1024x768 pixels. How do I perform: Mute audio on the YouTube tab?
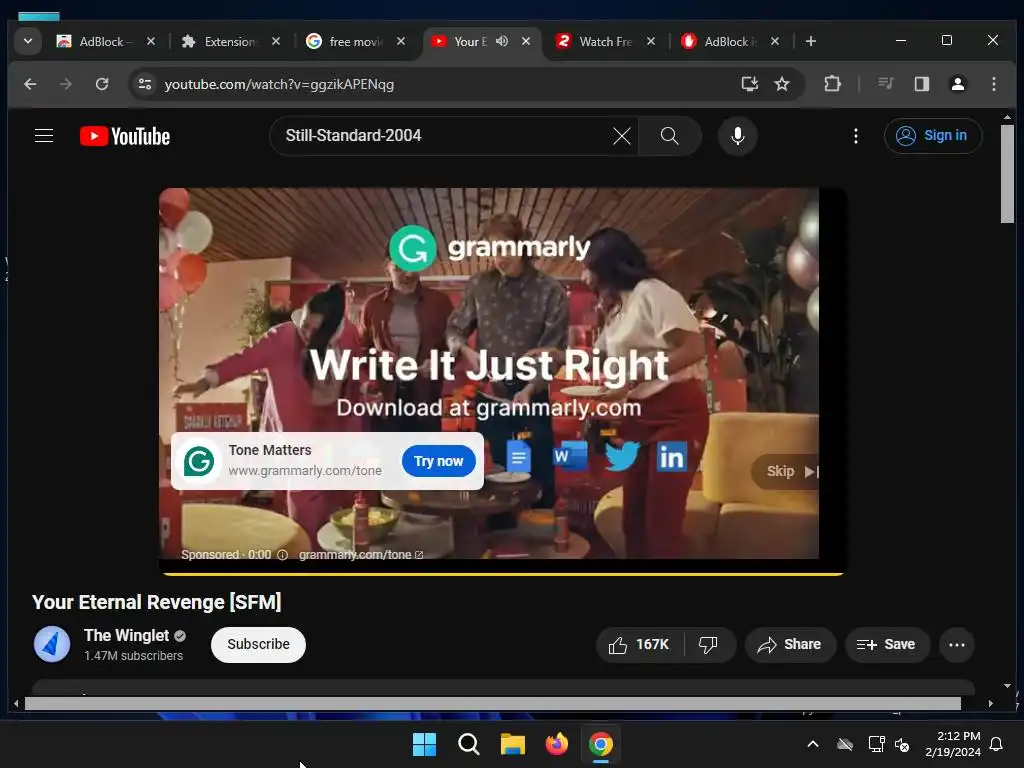pyautogui.click(x=502, y=41)
